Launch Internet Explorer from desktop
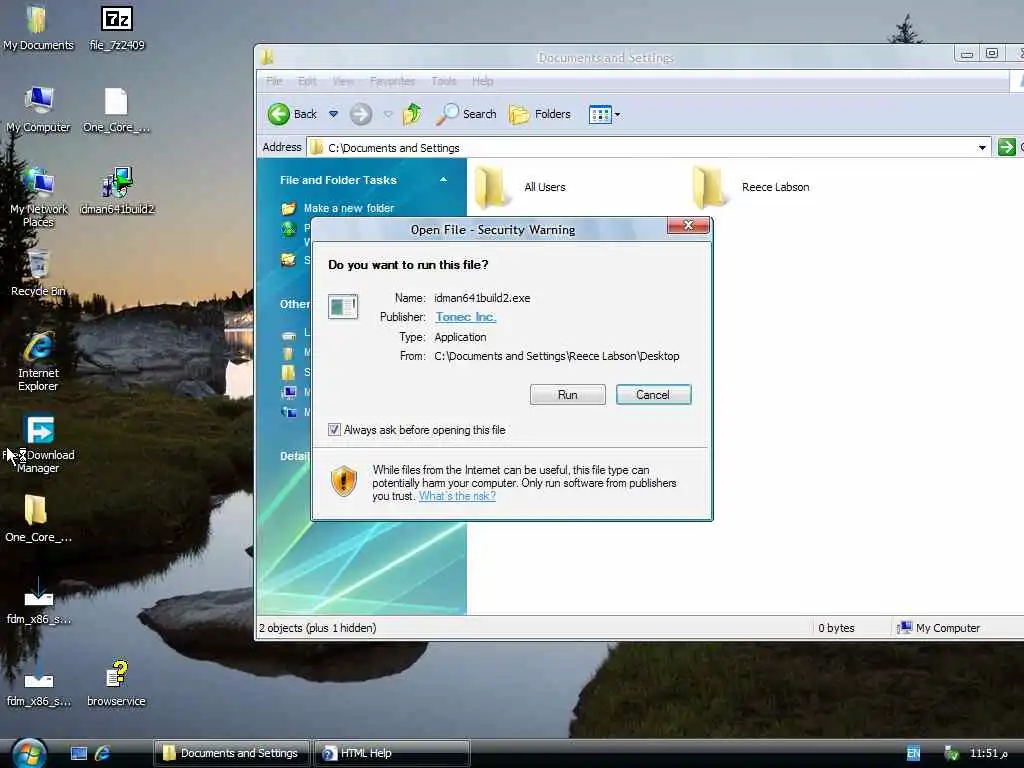Screen dimensions: 1024x768 click(x=38, y=361)
